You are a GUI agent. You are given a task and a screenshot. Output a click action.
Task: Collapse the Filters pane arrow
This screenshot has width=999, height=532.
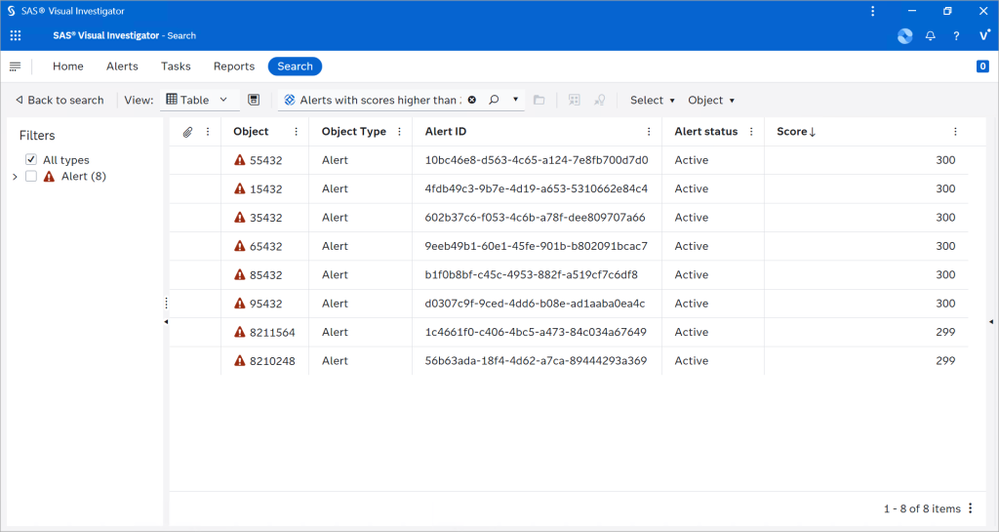click(166, 322)
